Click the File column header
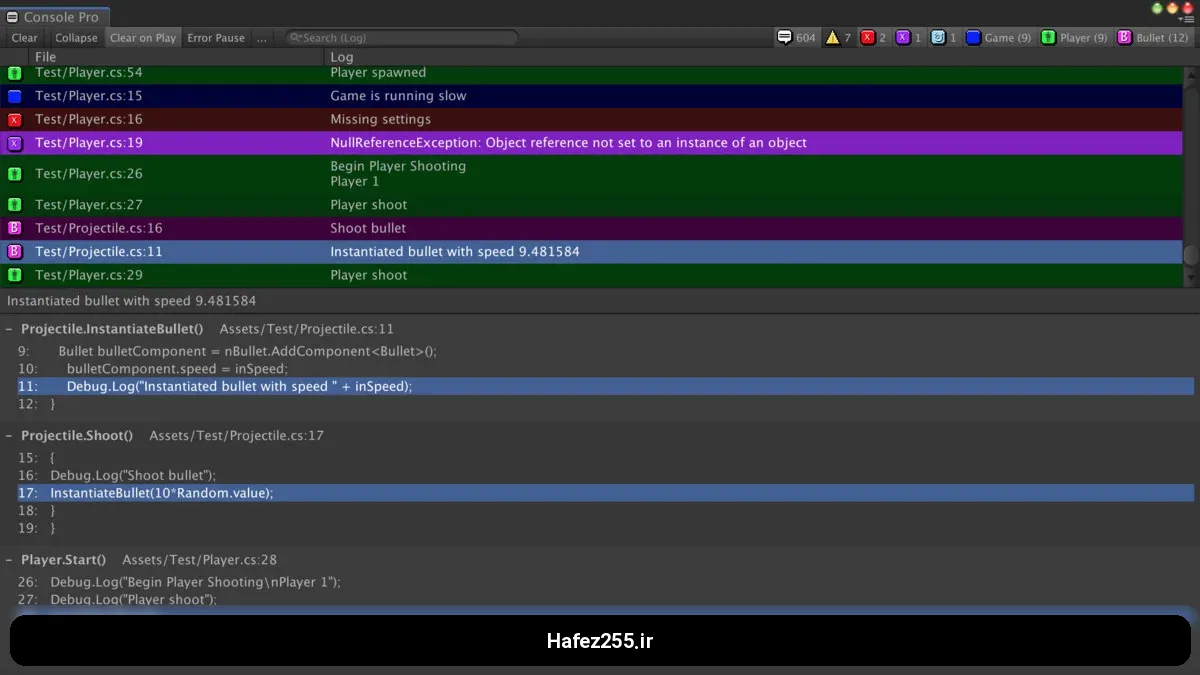 pos(46,57)
